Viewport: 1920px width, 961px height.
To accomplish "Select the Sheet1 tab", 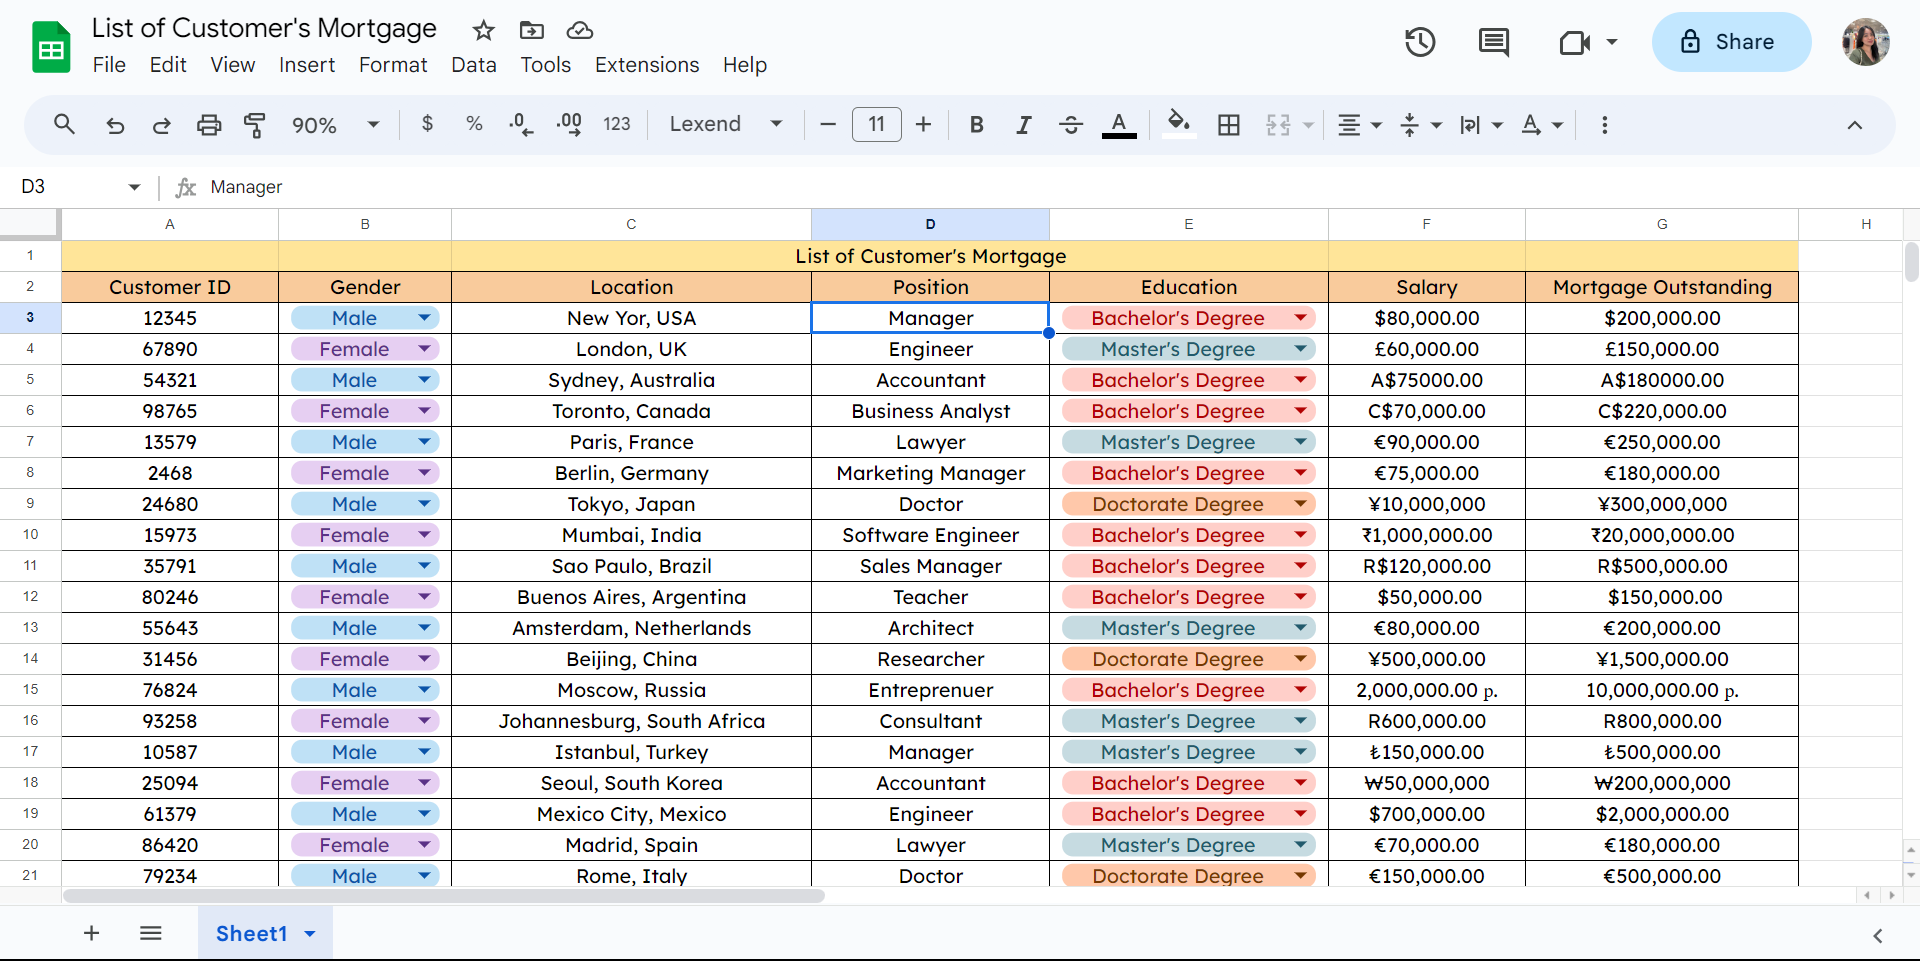I will (x=265, y=933).
